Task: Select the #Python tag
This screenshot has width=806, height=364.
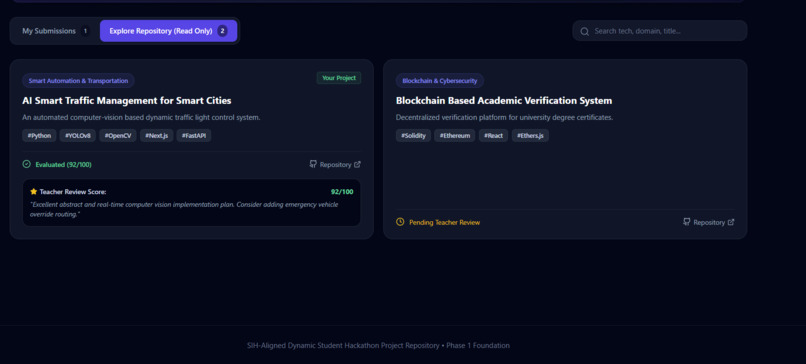Action: [x=39, y=136]
